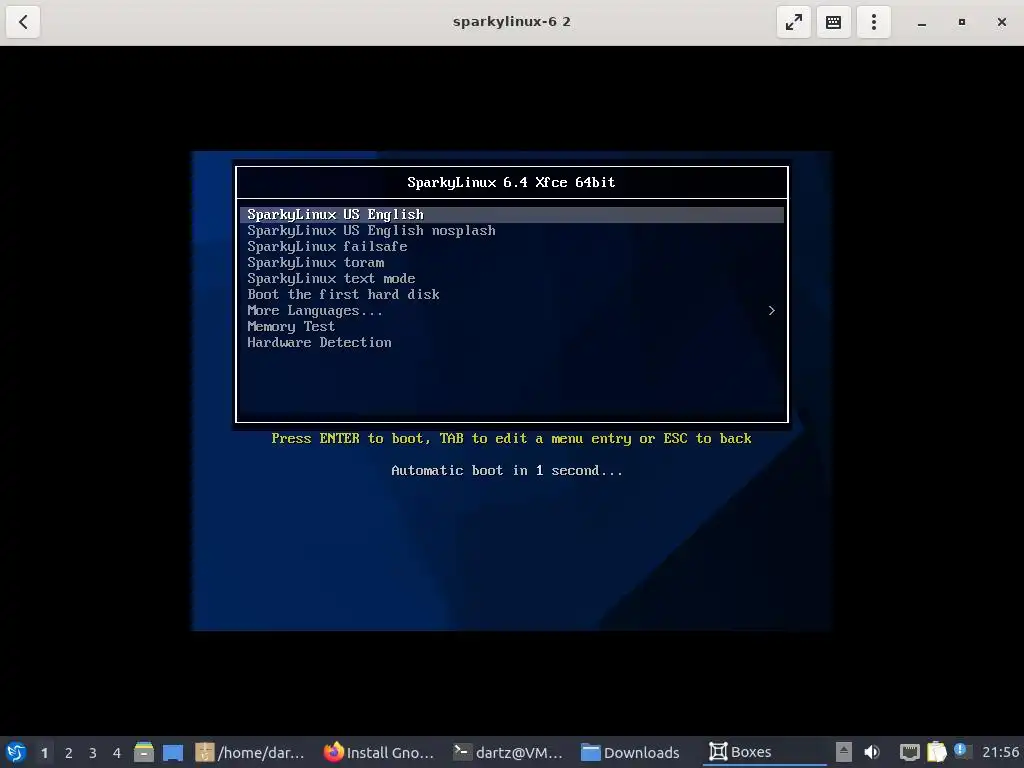Expand the More Languages submenu arrow

tap(771, 311)
